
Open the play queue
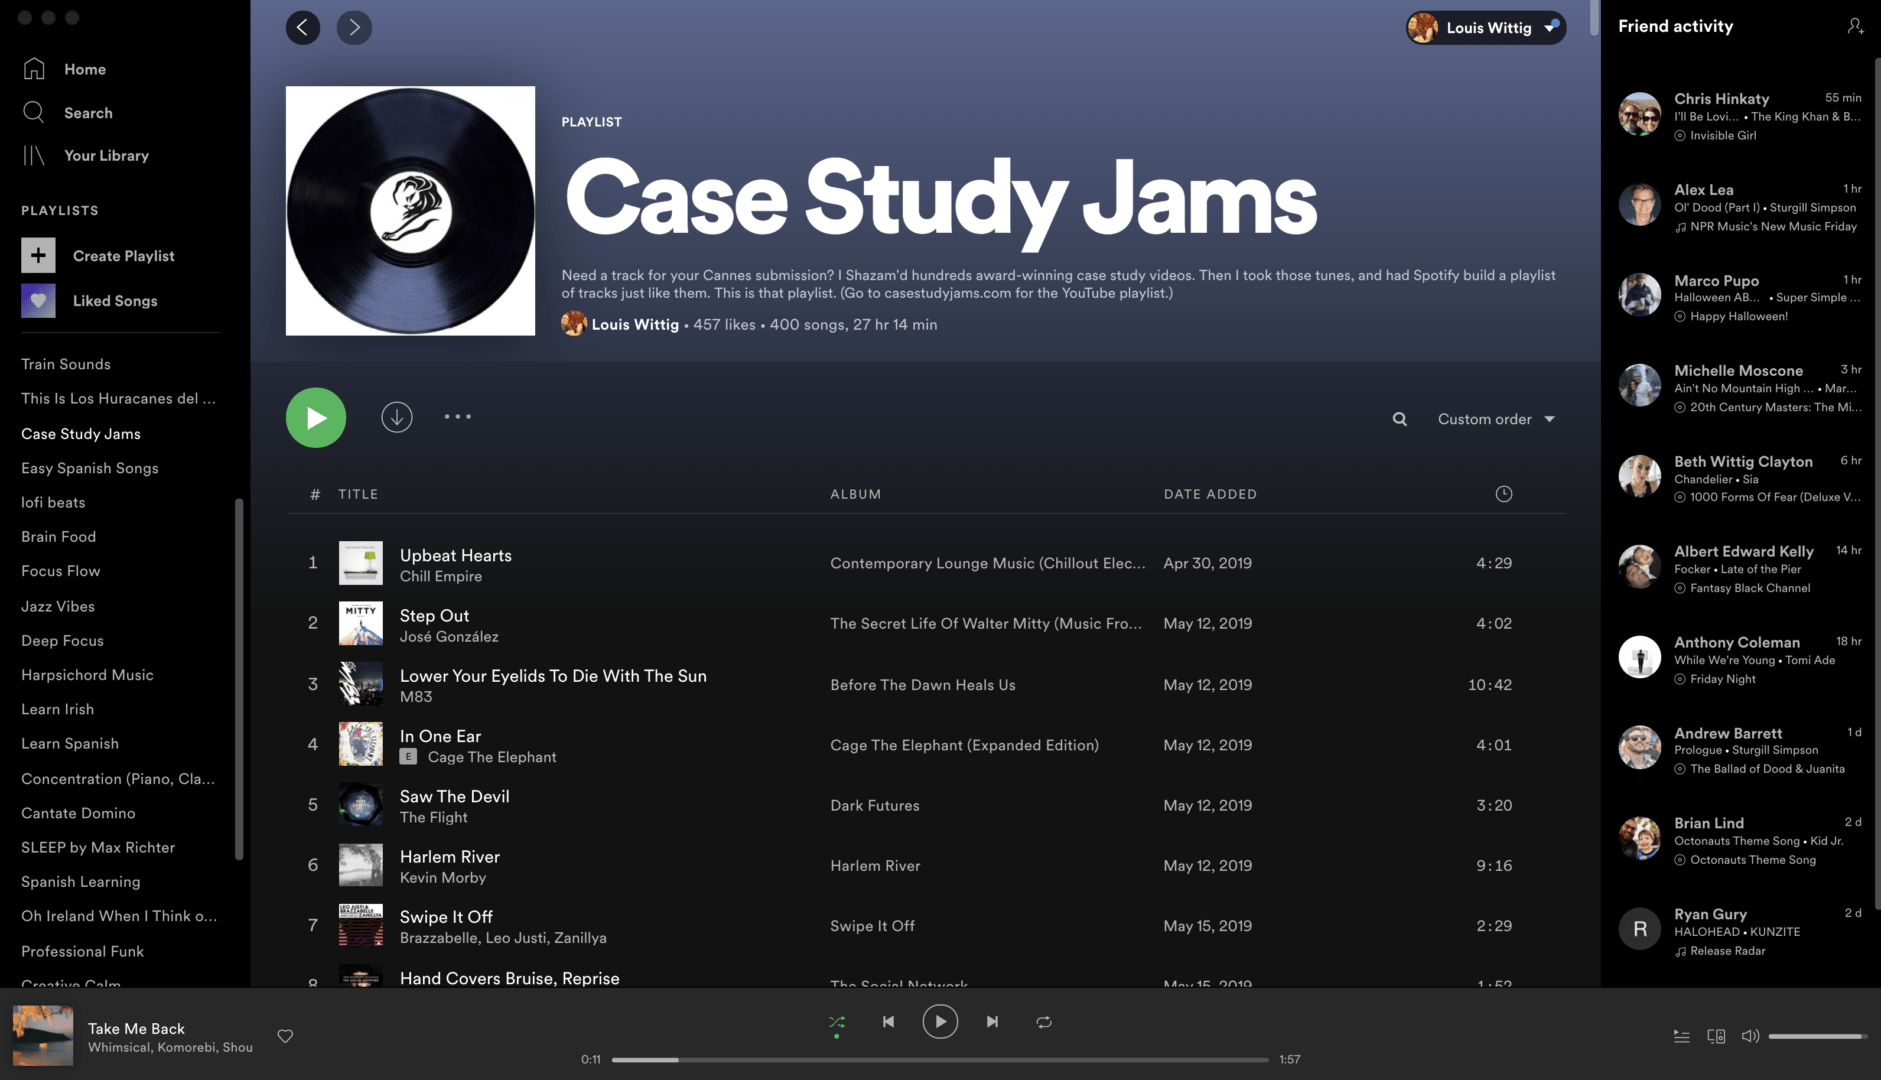tap(1682, 1036)
